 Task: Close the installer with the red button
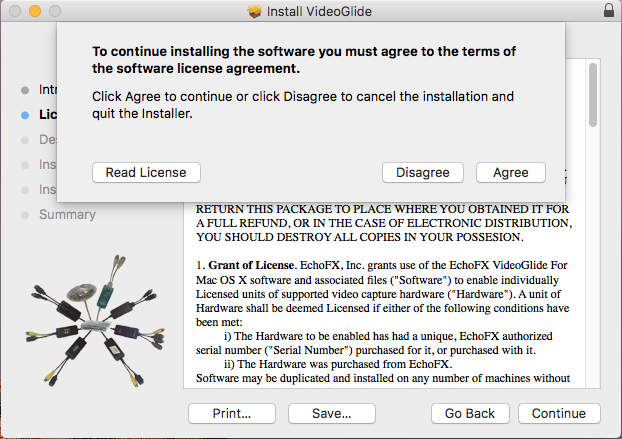13,11
